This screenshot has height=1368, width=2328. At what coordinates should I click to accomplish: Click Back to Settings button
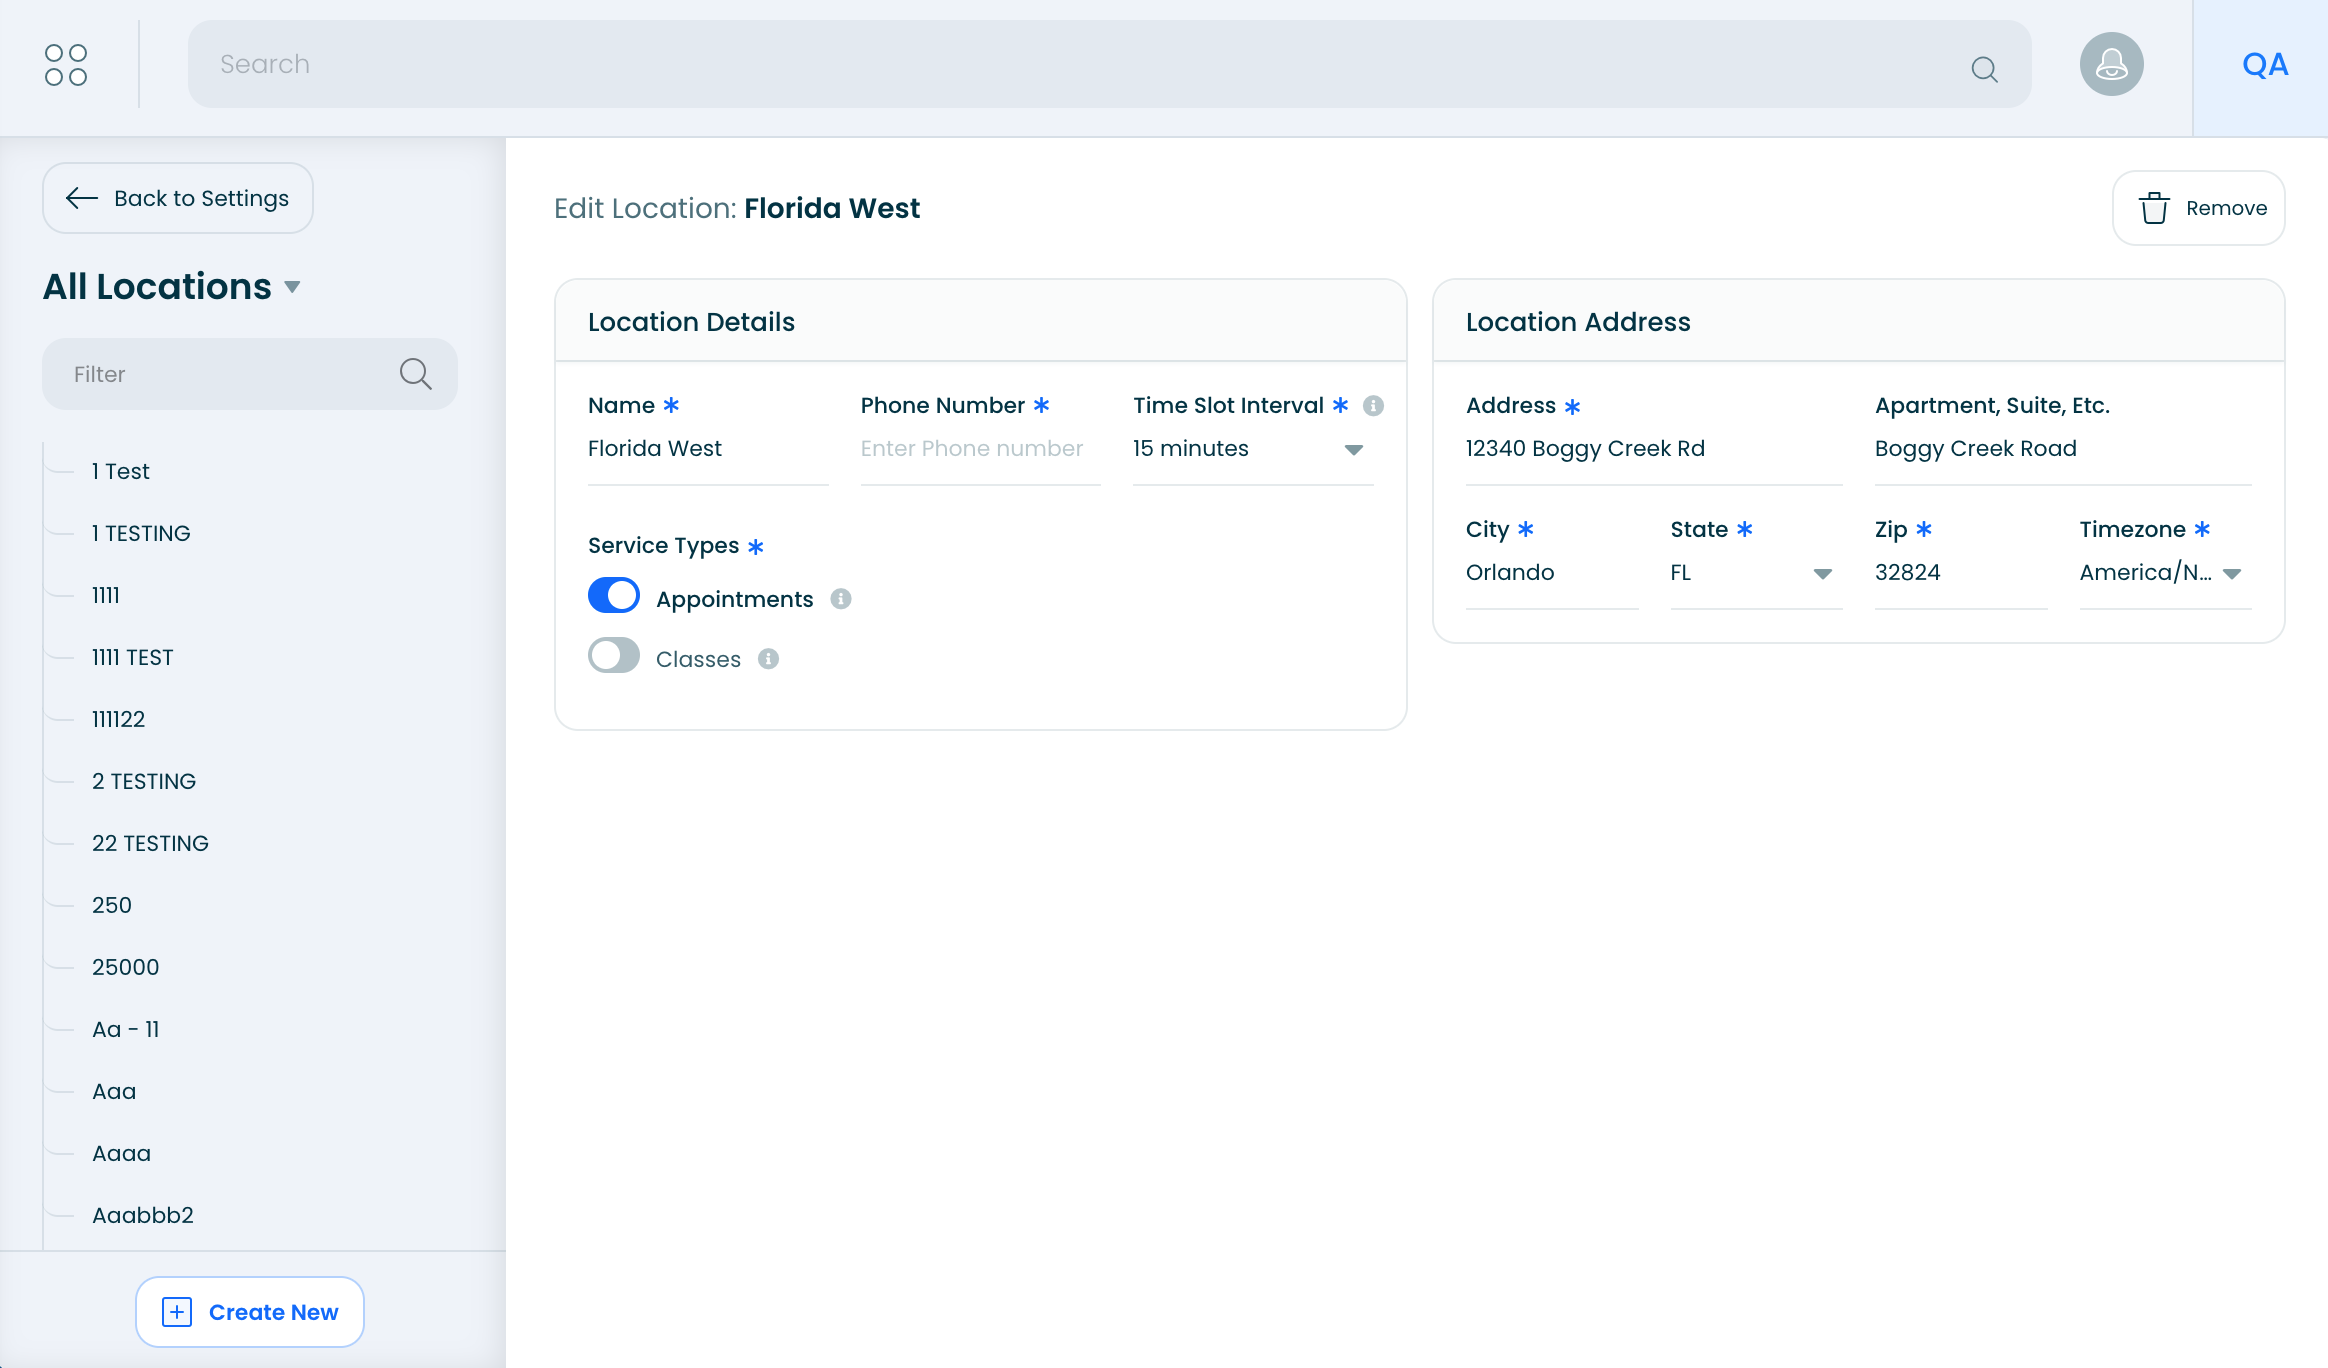tap(178, 198)
